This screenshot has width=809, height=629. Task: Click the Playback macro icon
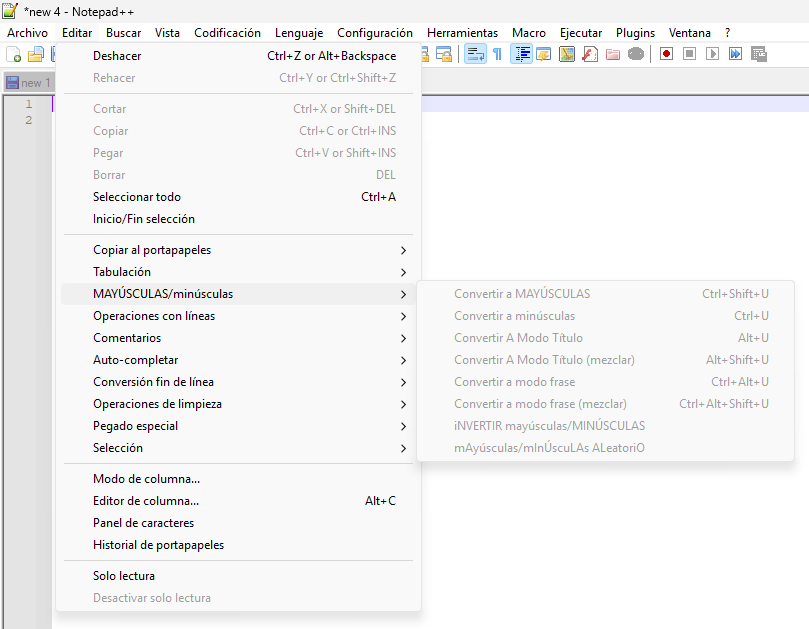[713, 54]
